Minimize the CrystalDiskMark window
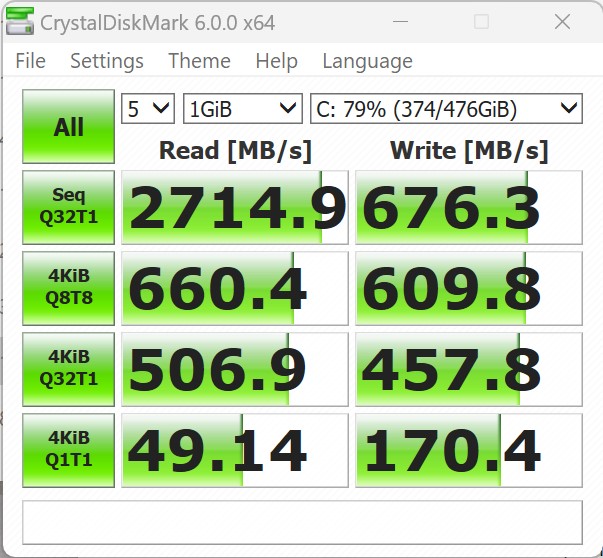Image resolution: width=603 pixels, height=558 pixels. click(400, 22)
